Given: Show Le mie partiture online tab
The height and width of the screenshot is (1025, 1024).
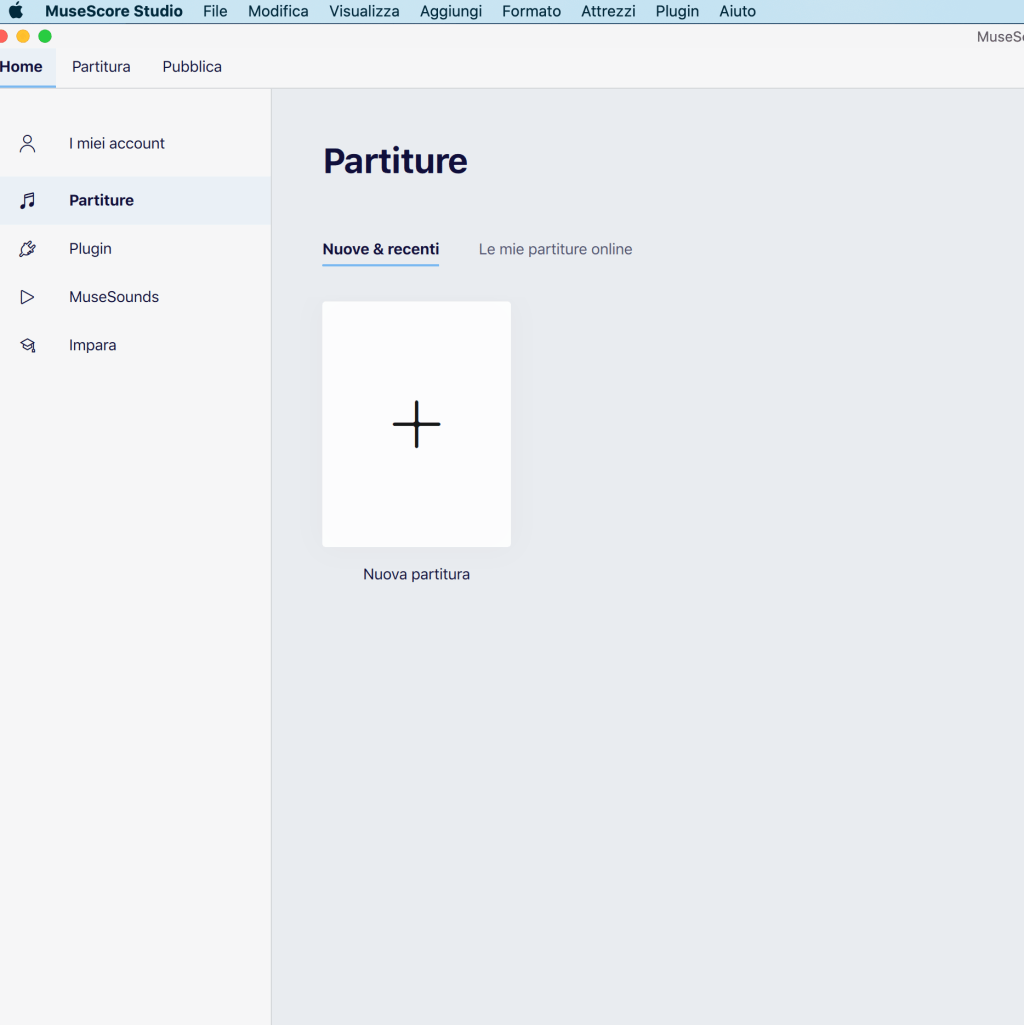Looking at the screenshot, I should pos(555,249).
